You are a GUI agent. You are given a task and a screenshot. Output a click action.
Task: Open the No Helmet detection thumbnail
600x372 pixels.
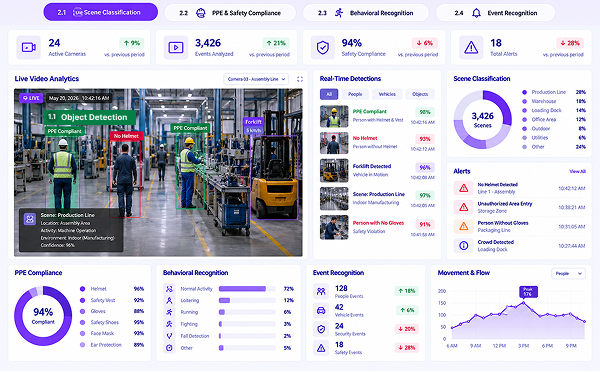(334, 143)
